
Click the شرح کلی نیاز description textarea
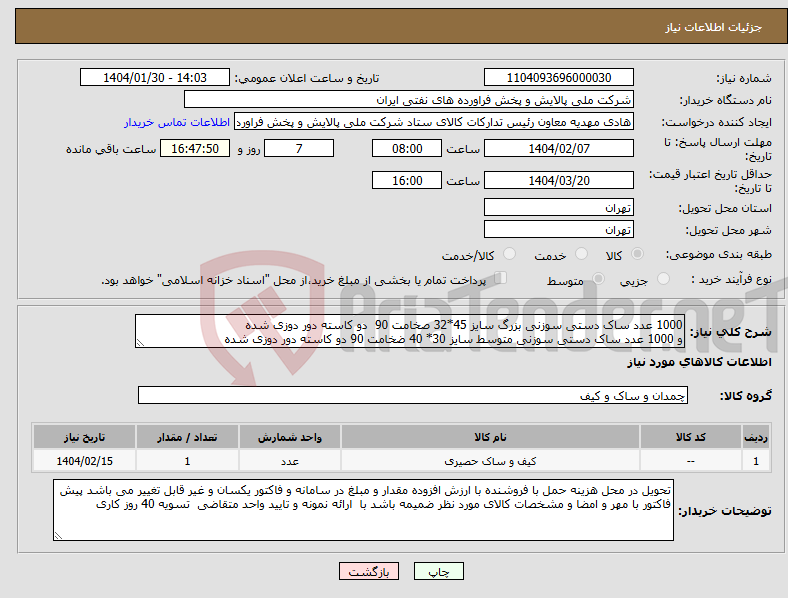[x=410, y=331]
